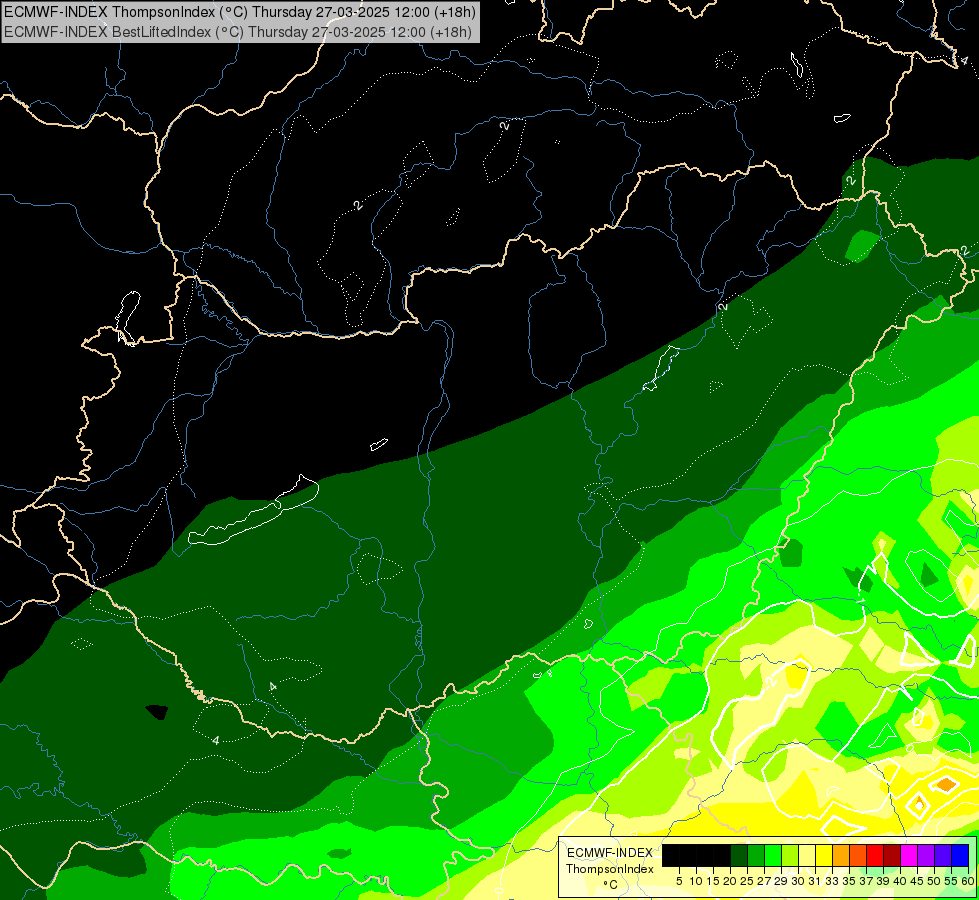Click legend tick value 31
979x900 pixels.
815,881
